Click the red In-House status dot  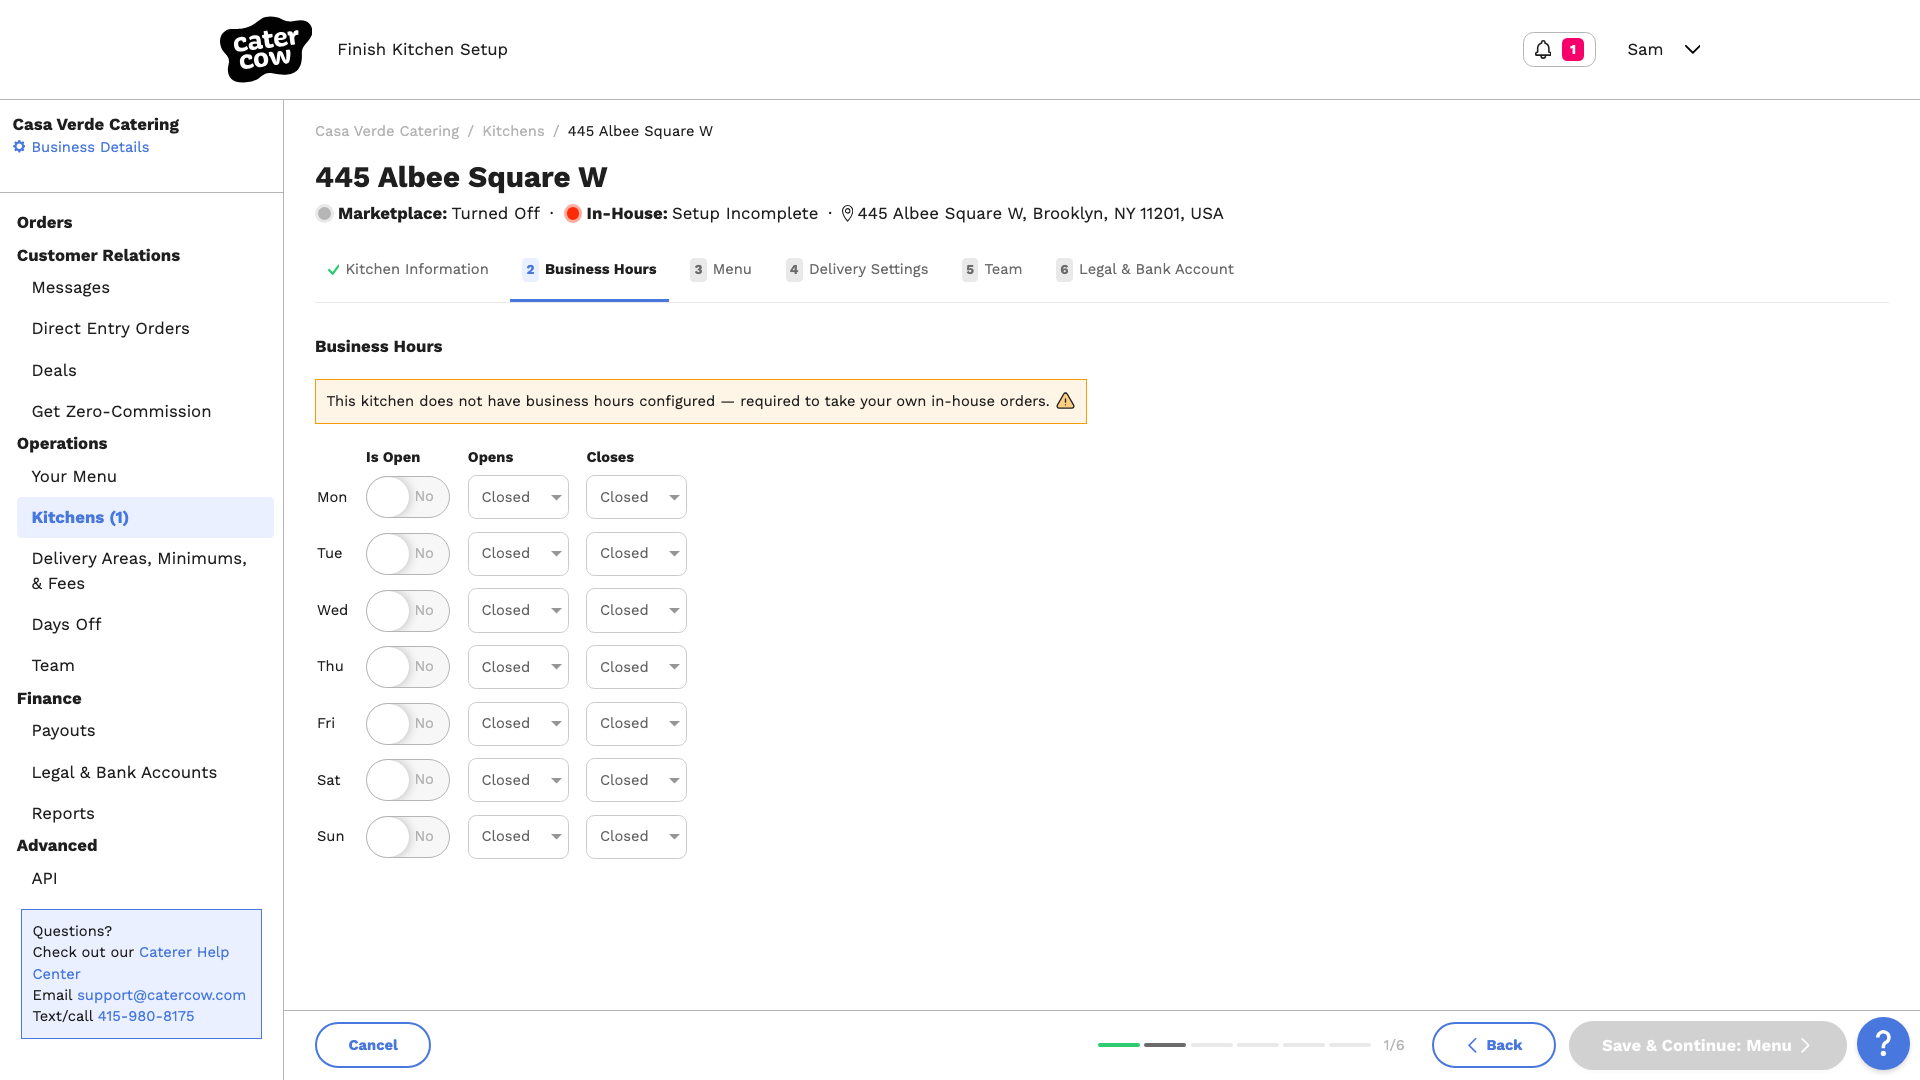pyautogui.click(x=573, y=214)
